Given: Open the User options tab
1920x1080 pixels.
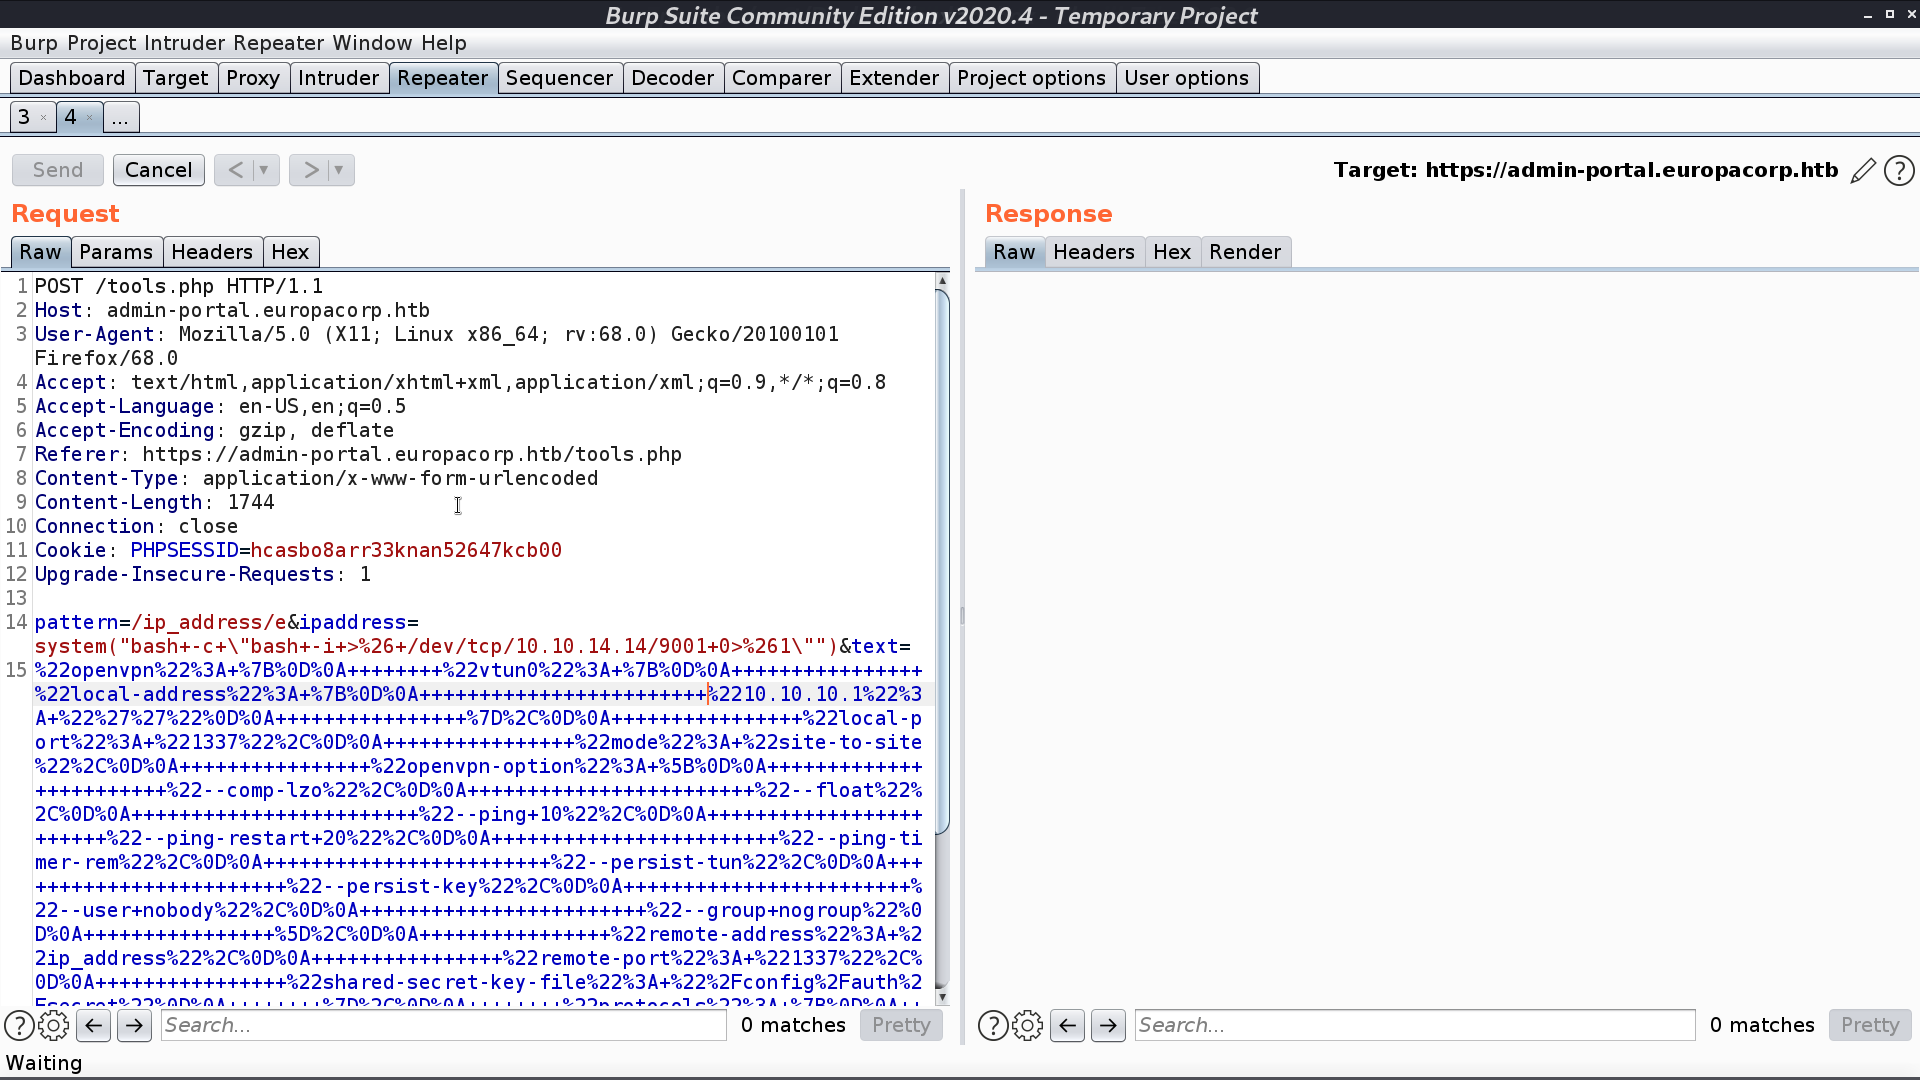Looking at the screenshot, I should coord(1187,78).
